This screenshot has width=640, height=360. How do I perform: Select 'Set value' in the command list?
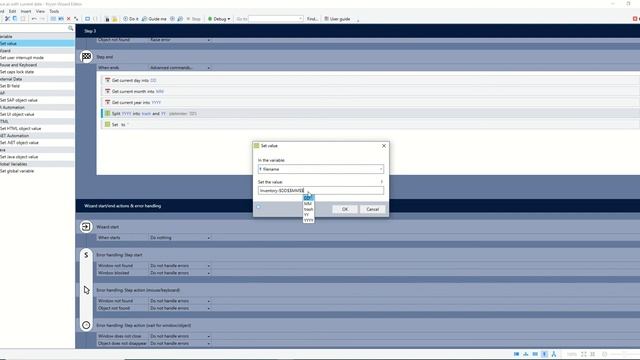click(x=37, y=43)
